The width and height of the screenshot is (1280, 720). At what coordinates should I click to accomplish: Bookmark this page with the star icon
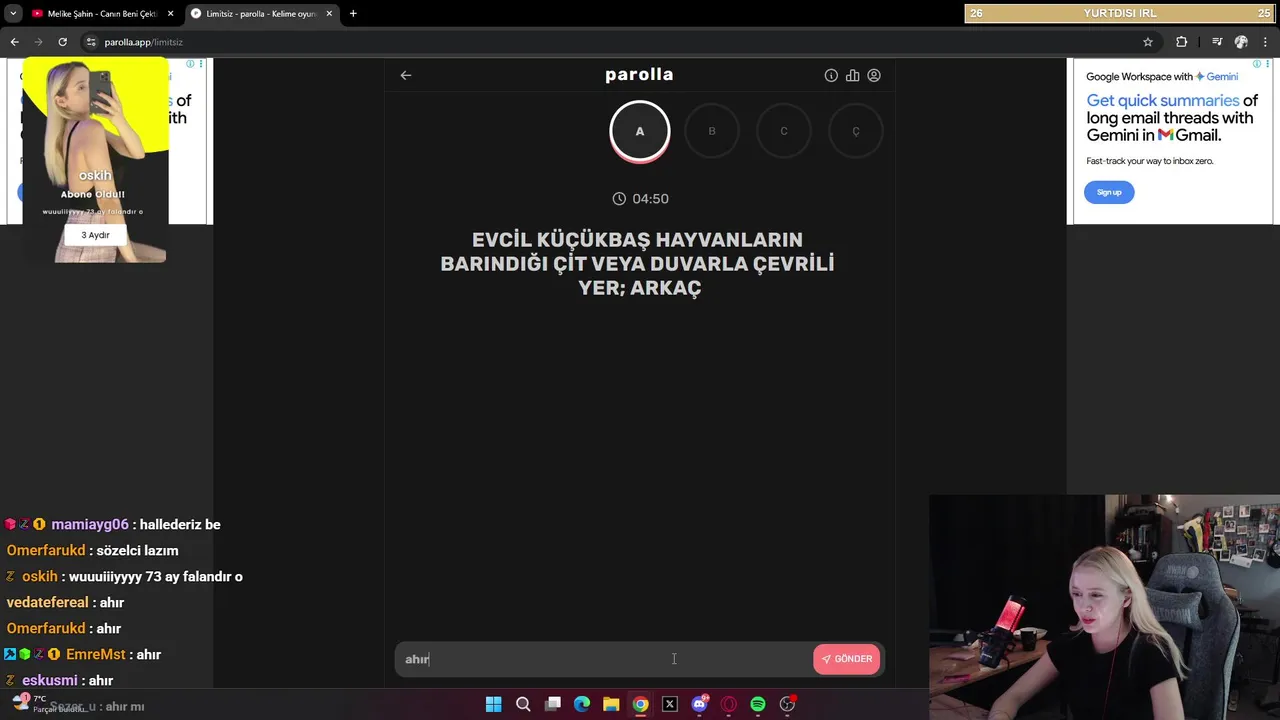(x=1148, y=42)
